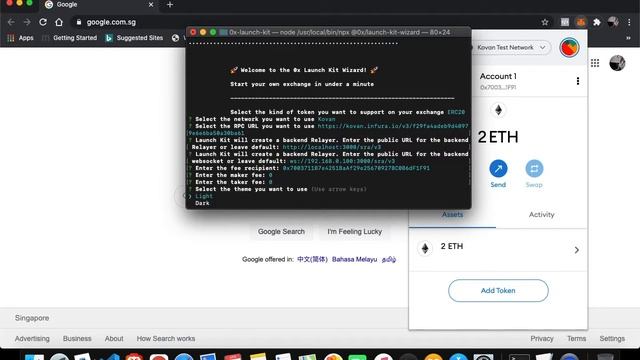Click I'm Feeling Lucky button
640x360 pixels.
pos(354,231)
